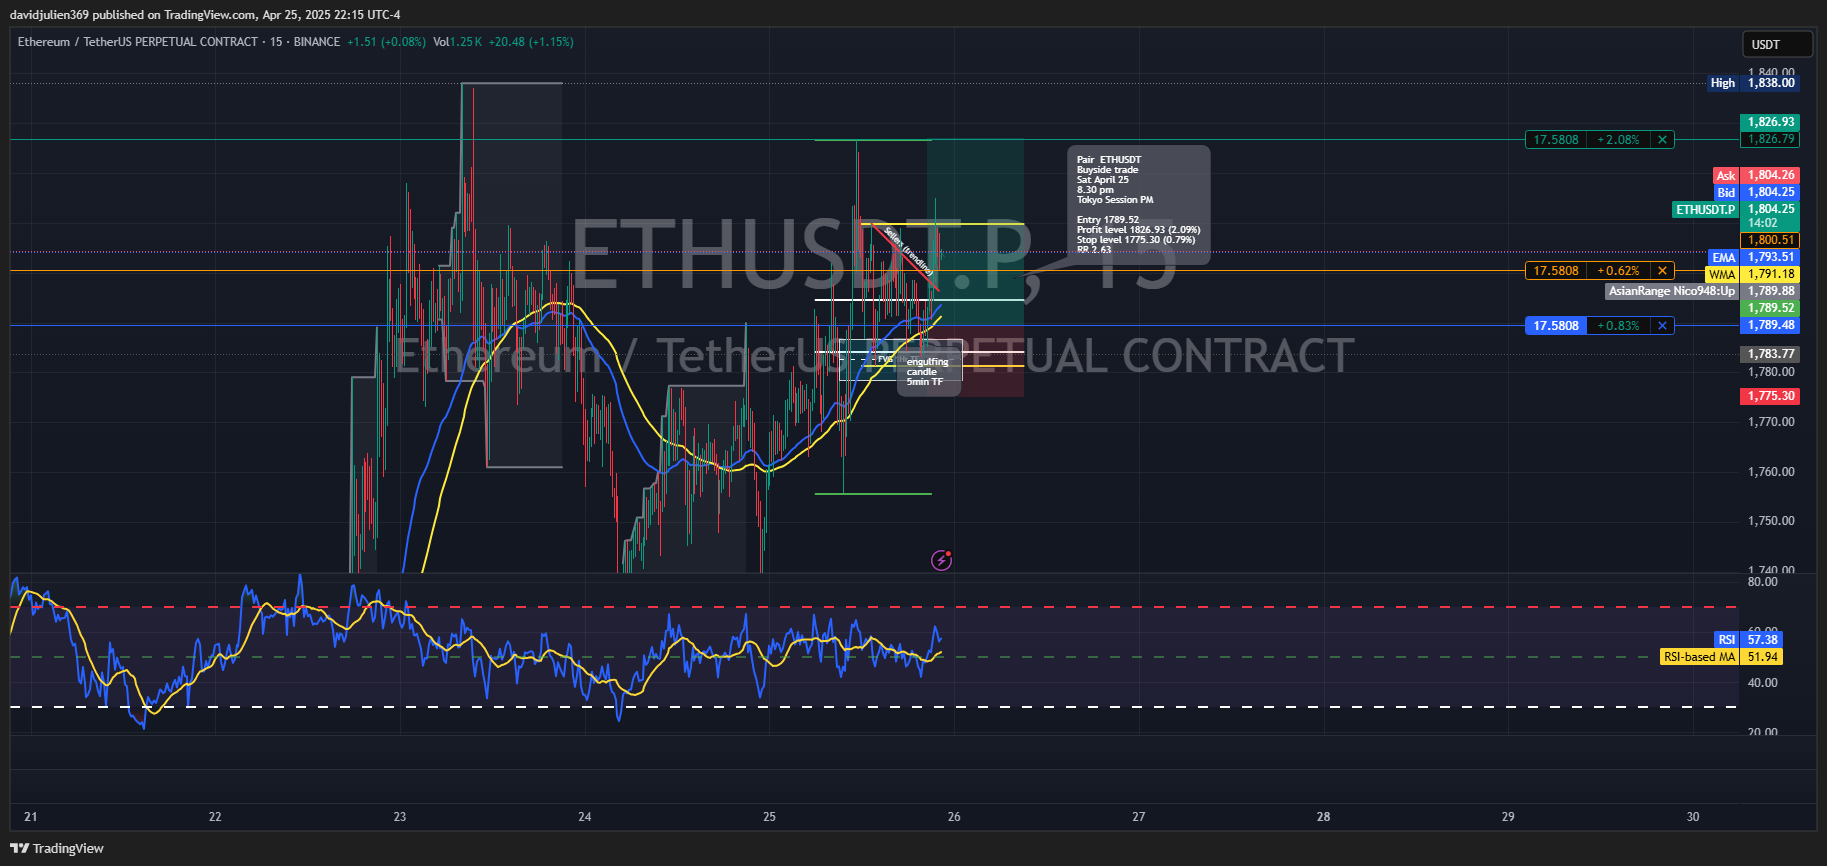Click the +2.08% profit value label
Screen dimensions: 1827x866
click(1619, 140)
